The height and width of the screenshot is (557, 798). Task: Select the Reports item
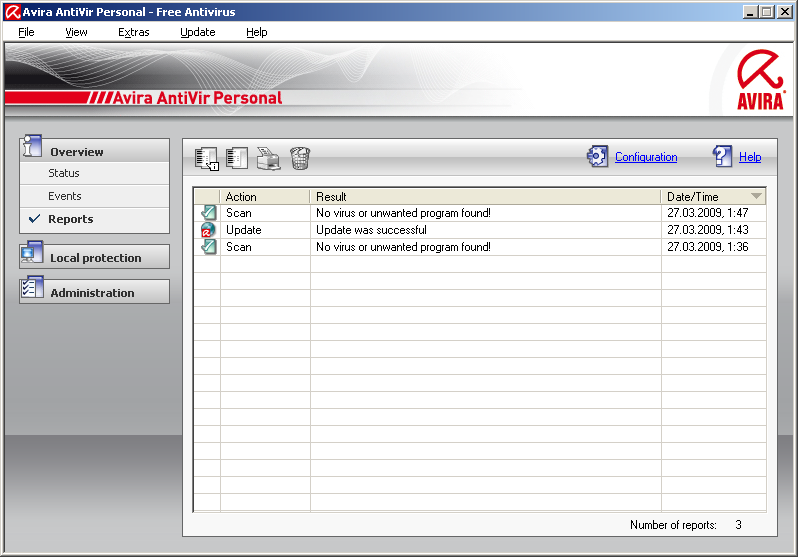tap(95, 219)
